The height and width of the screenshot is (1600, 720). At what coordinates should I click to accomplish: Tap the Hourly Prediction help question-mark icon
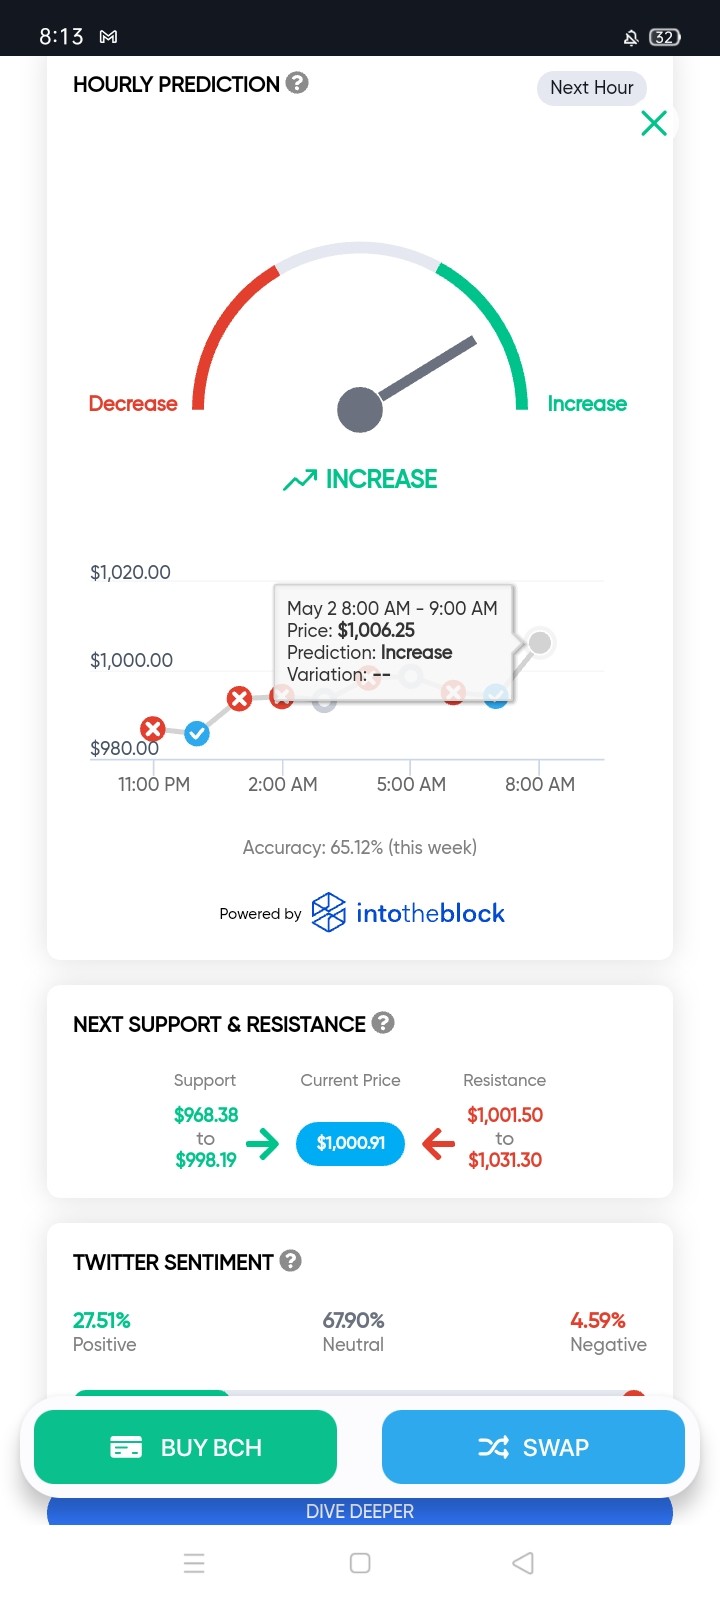point(297,83)
